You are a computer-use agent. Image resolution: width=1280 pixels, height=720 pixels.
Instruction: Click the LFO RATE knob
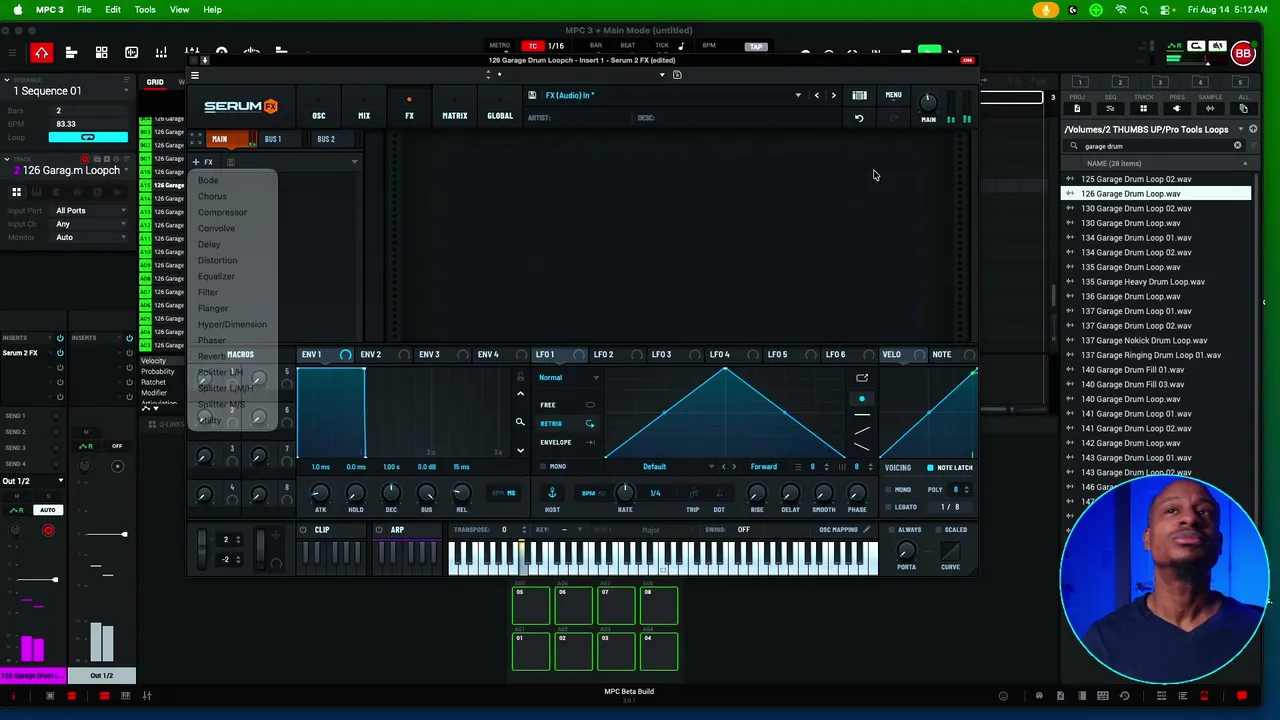coord(625,491)
